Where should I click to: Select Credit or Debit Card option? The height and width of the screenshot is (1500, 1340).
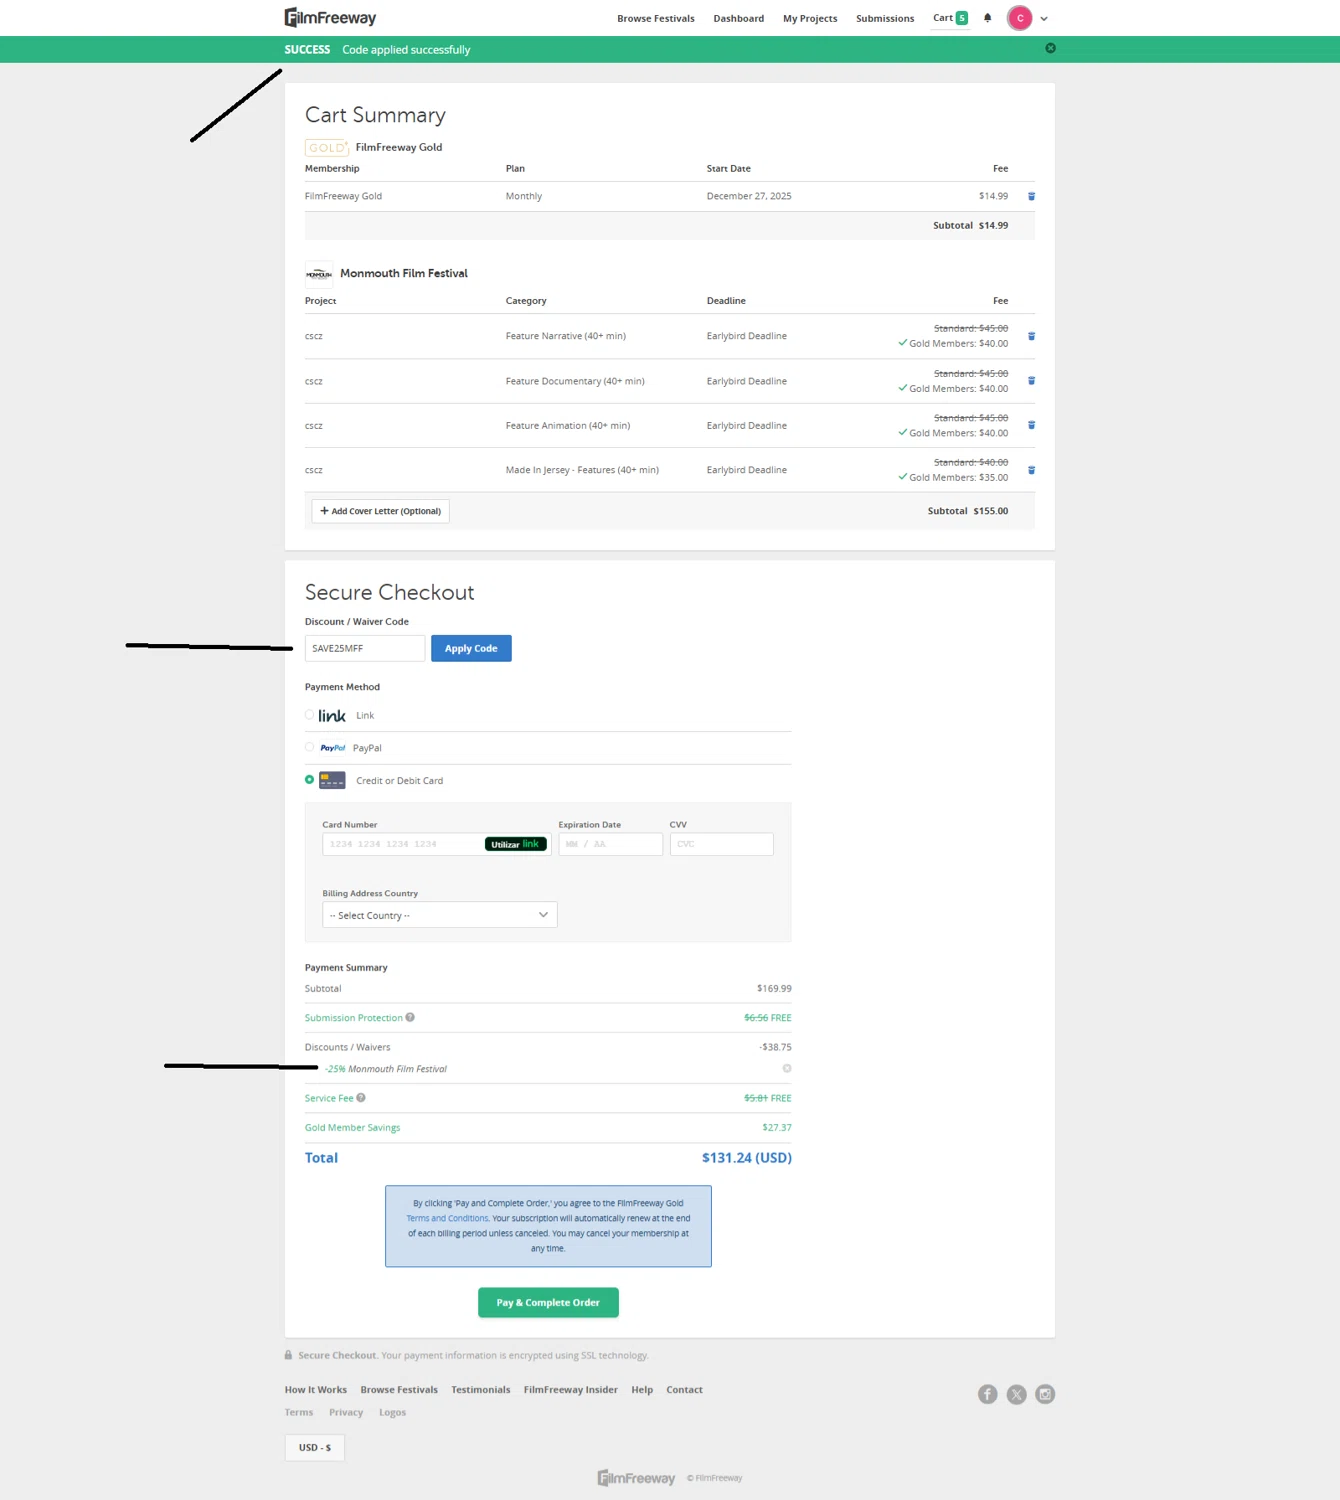[309, 780]
